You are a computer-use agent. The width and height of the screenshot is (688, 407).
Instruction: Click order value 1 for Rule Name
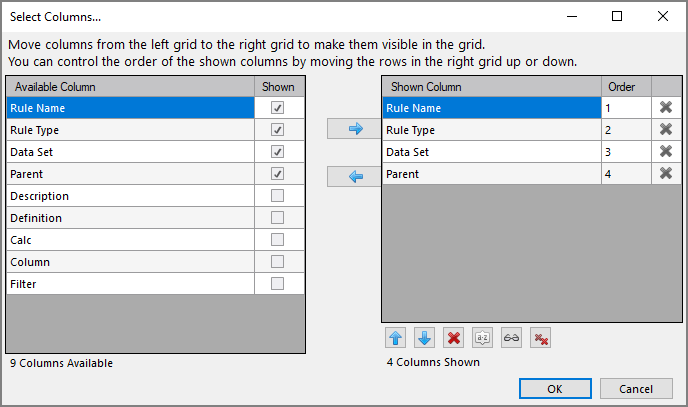(626, 108)
